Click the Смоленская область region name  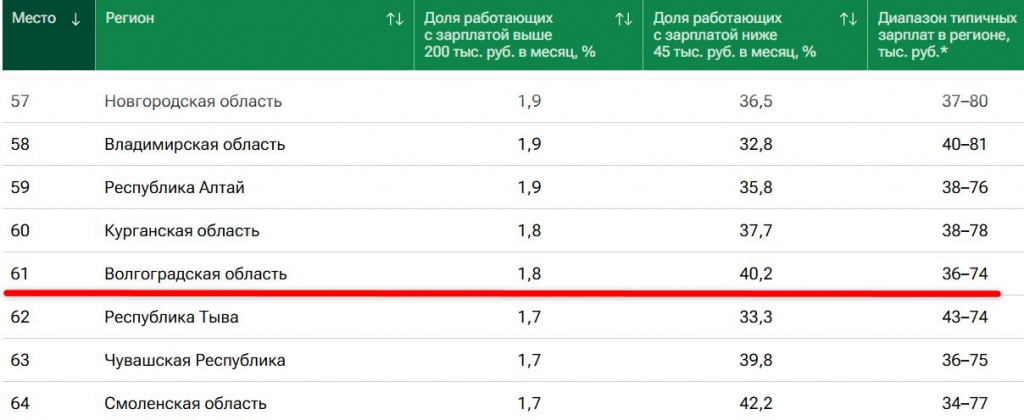(x=185, y=404)
